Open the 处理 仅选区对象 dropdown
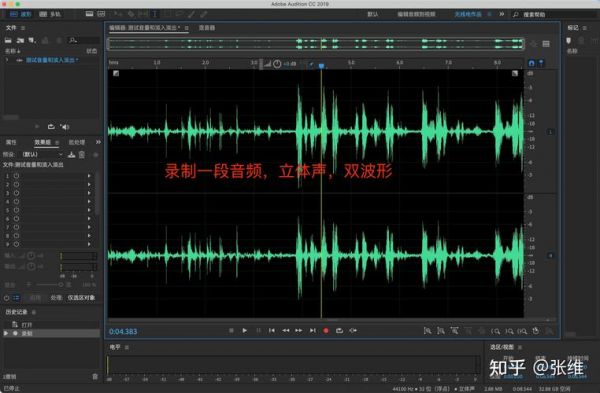Viewport: 600px width, 393px height. (81, 298)
